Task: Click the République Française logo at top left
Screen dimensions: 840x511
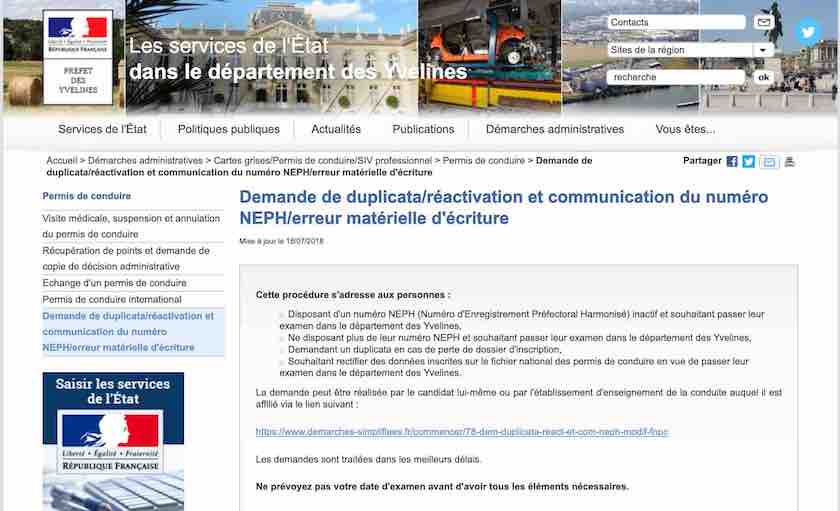Action: click(78, 35)
